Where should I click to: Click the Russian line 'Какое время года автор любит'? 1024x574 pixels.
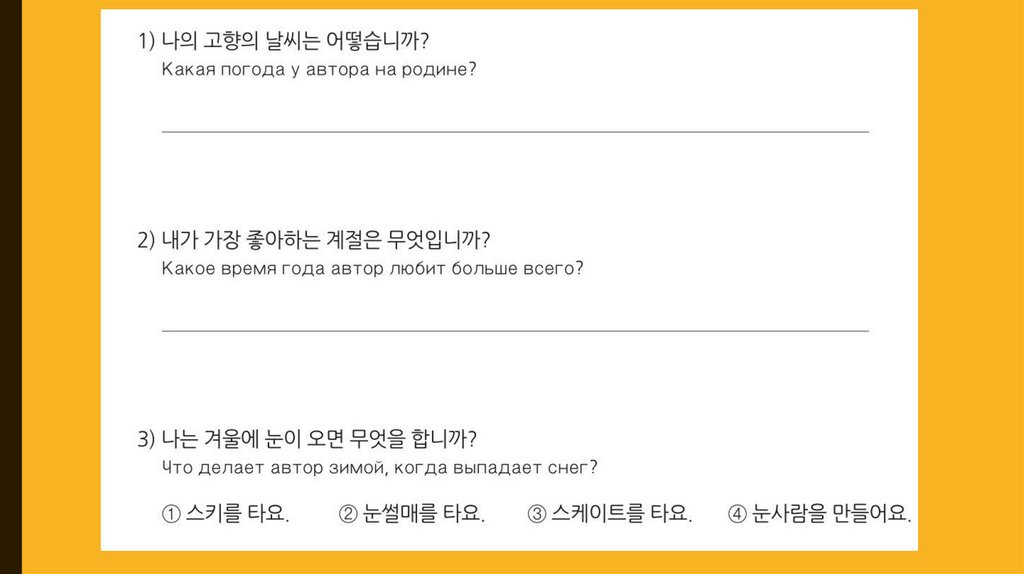pyautogui.click(x=371, y=270)
